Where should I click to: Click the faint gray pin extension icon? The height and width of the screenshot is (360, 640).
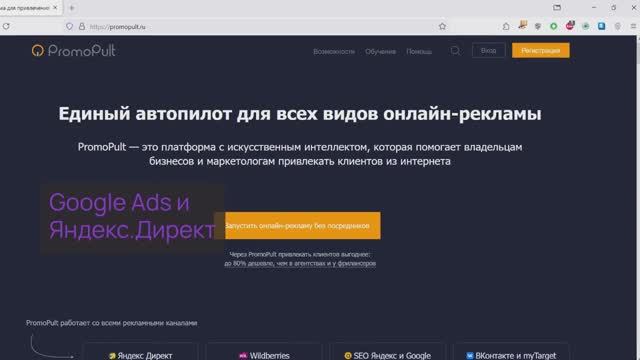tap(618, 27)
